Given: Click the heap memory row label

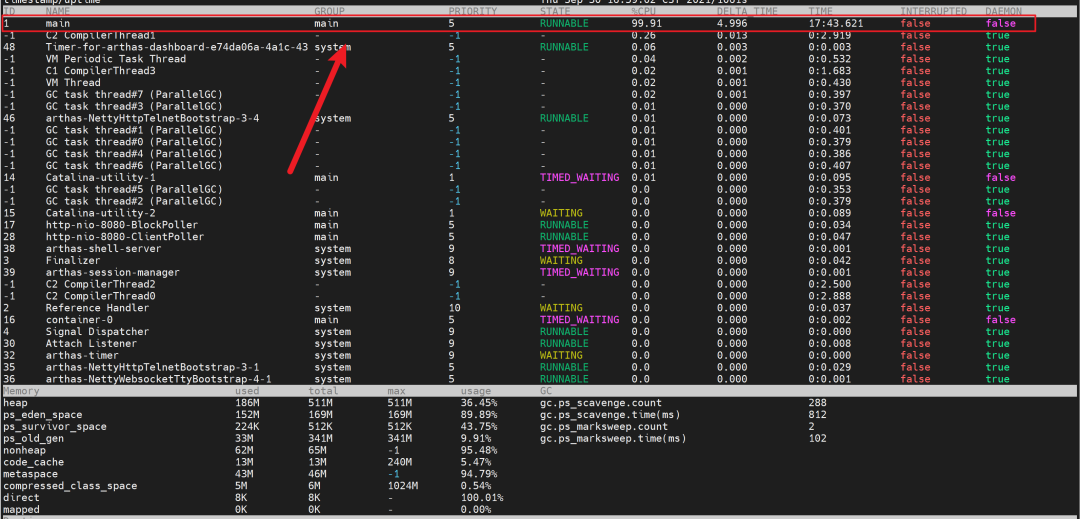Looking at the screenshot, I should [15, 403].
